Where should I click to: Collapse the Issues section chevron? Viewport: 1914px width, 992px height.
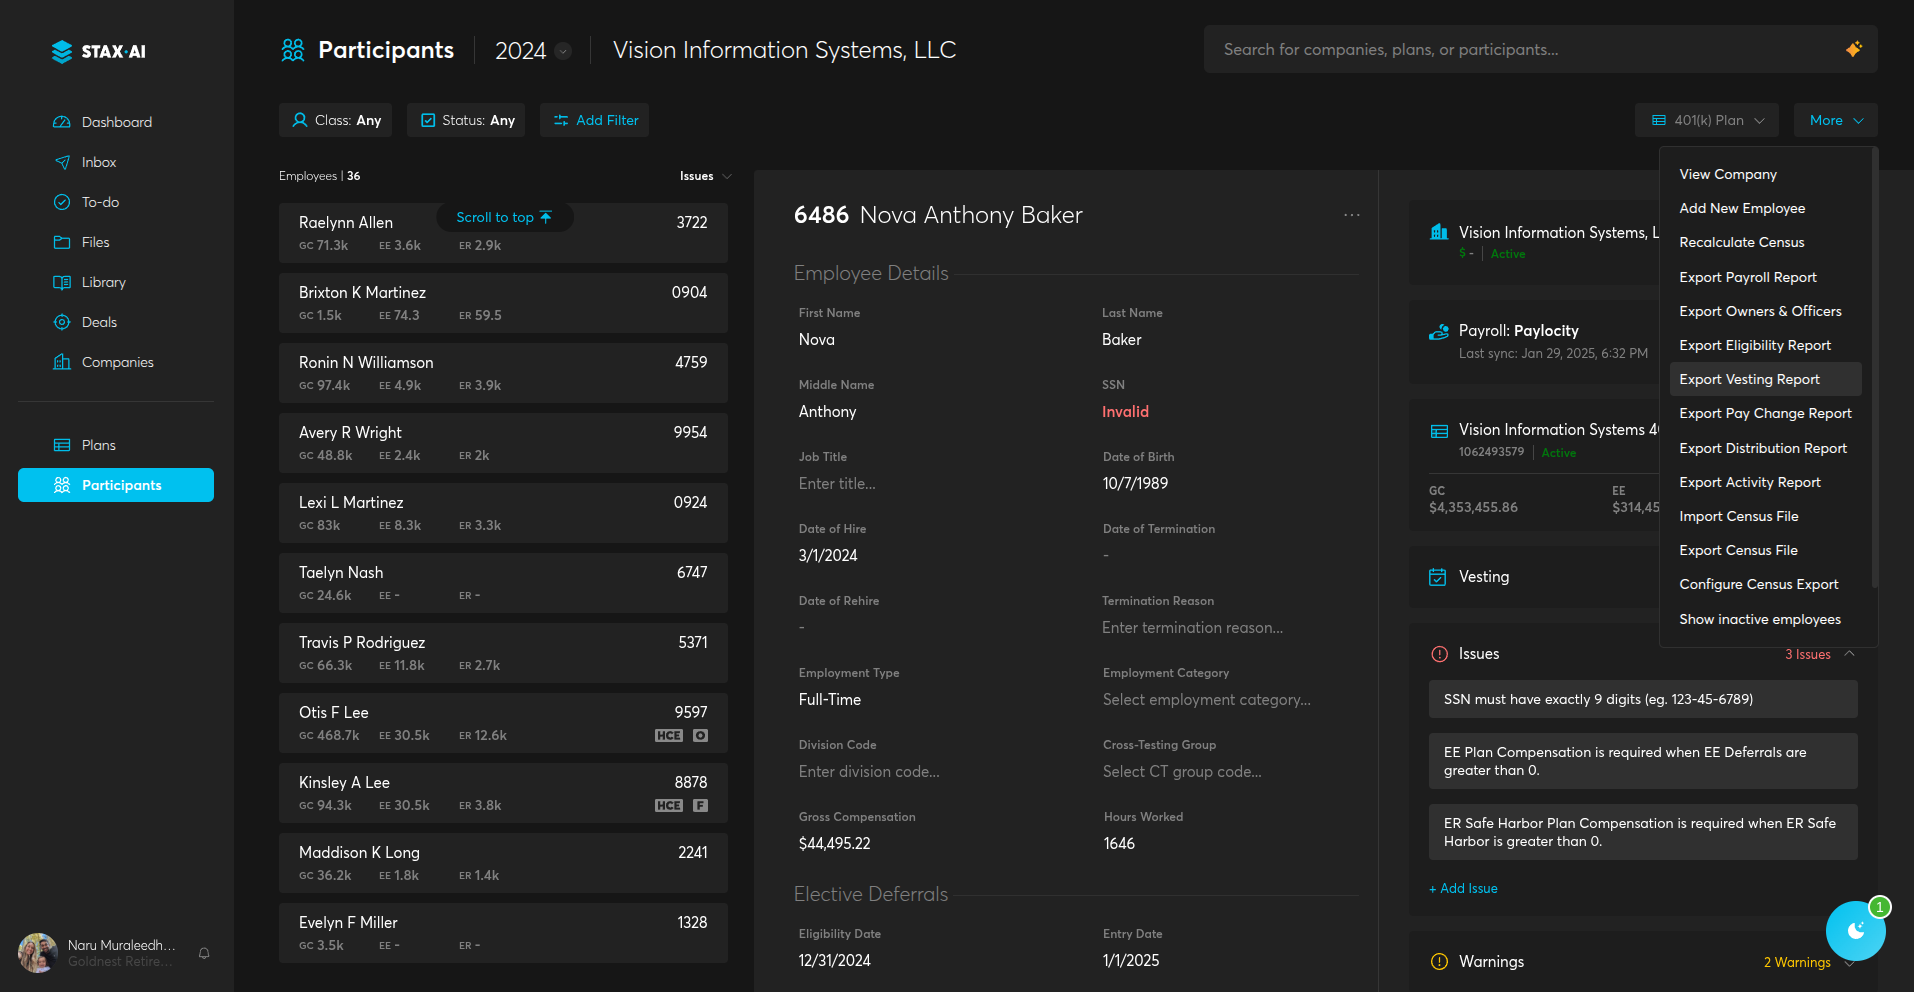point(1849,654)
